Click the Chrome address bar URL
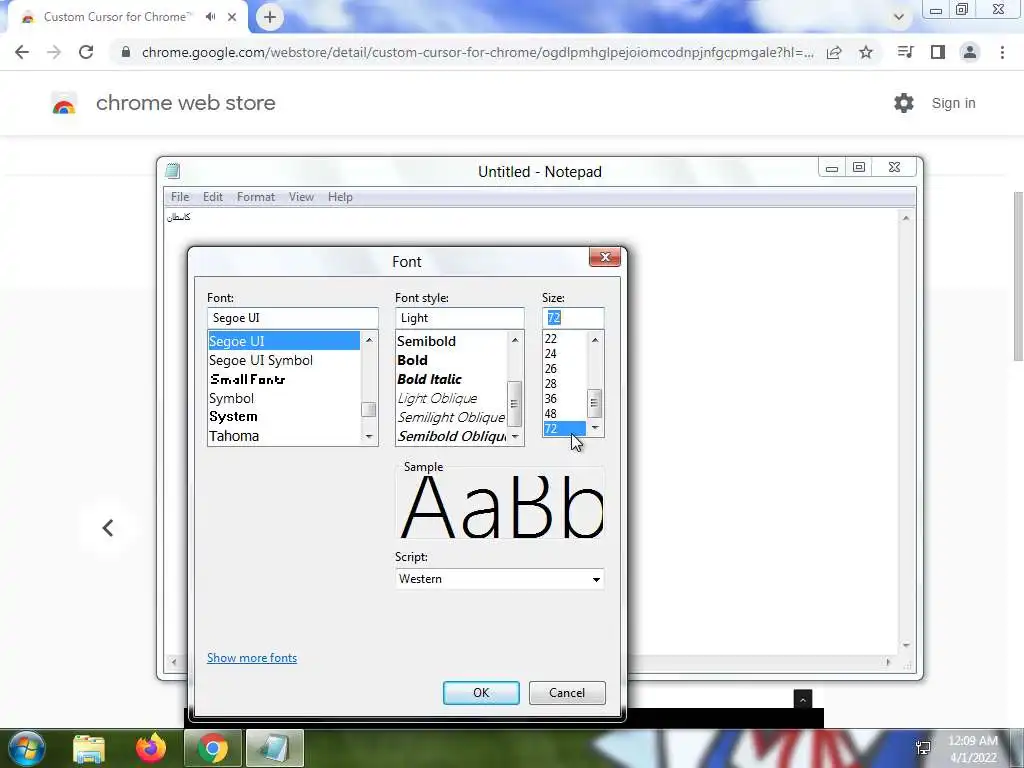This screenshot has height=768, width=1024. pos(477,52)
